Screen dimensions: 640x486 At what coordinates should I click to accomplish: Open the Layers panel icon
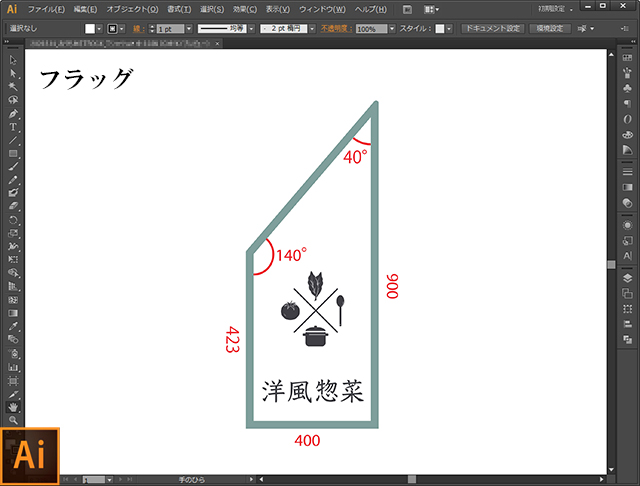pos(627,278)
